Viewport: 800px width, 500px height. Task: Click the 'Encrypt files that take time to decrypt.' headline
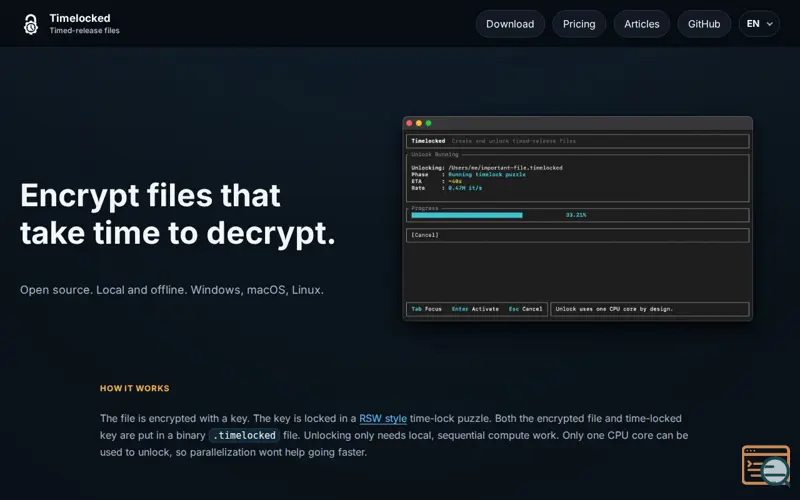click(x=178, y=214)
